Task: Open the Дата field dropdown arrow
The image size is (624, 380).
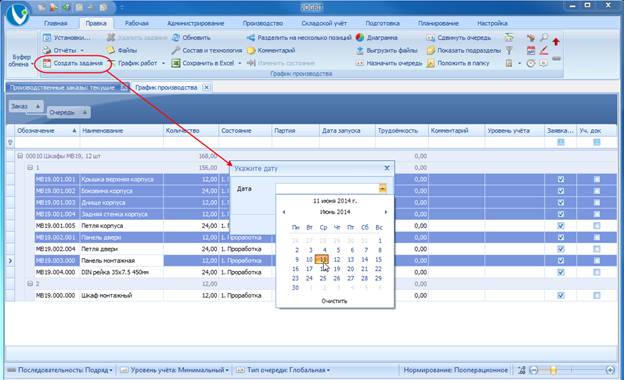Action: click(382, 189)
